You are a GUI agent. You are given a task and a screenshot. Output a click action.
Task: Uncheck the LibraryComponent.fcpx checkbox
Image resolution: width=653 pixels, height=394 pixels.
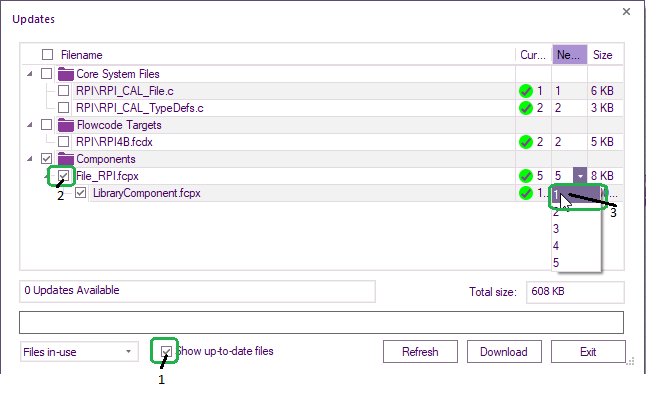pos(80,193)
